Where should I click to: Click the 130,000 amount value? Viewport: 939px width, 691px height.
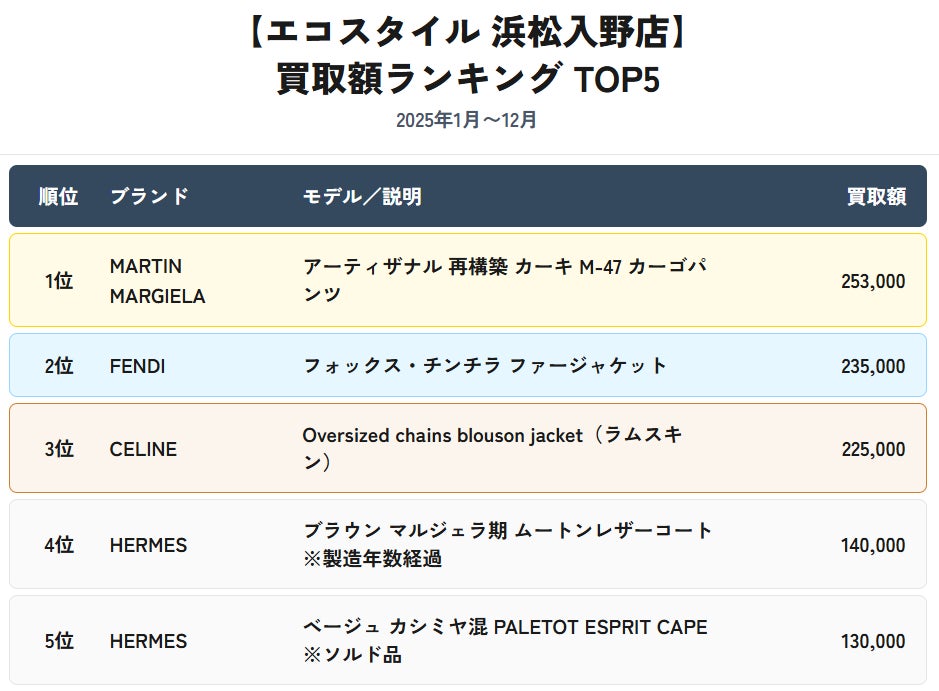click(873, 642)
